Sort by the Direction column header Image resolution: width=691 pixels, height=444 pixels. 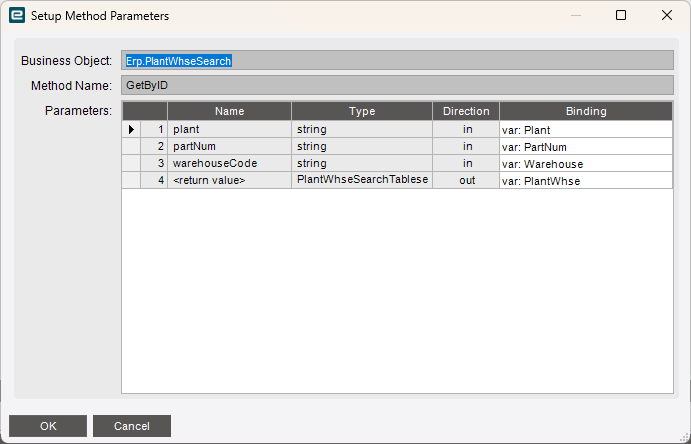click(466, 111)
